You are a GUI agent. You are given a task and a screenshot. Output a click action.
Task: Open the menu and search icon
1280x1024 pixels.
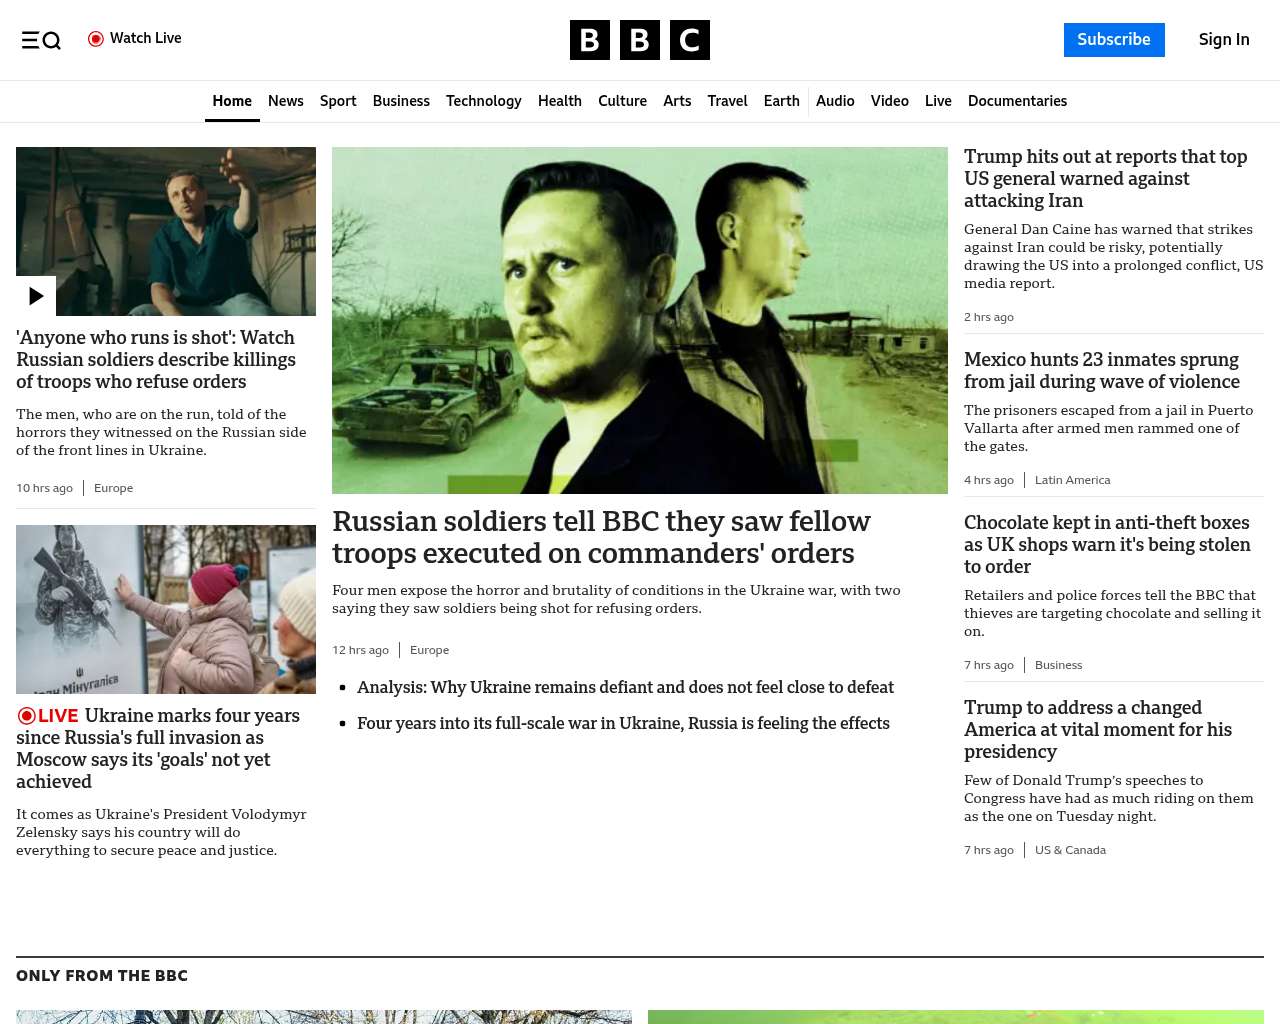41,40
